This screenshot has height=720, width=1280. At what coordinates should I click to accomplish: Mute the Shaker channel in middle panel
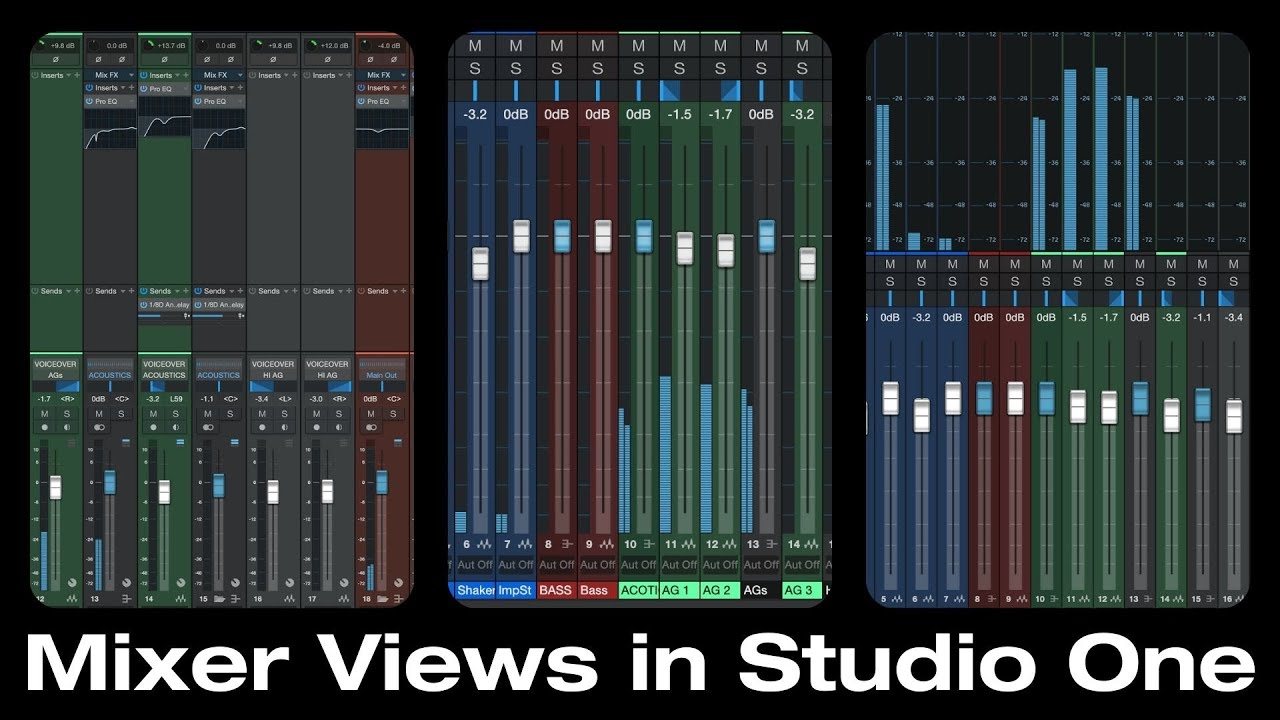475,45
